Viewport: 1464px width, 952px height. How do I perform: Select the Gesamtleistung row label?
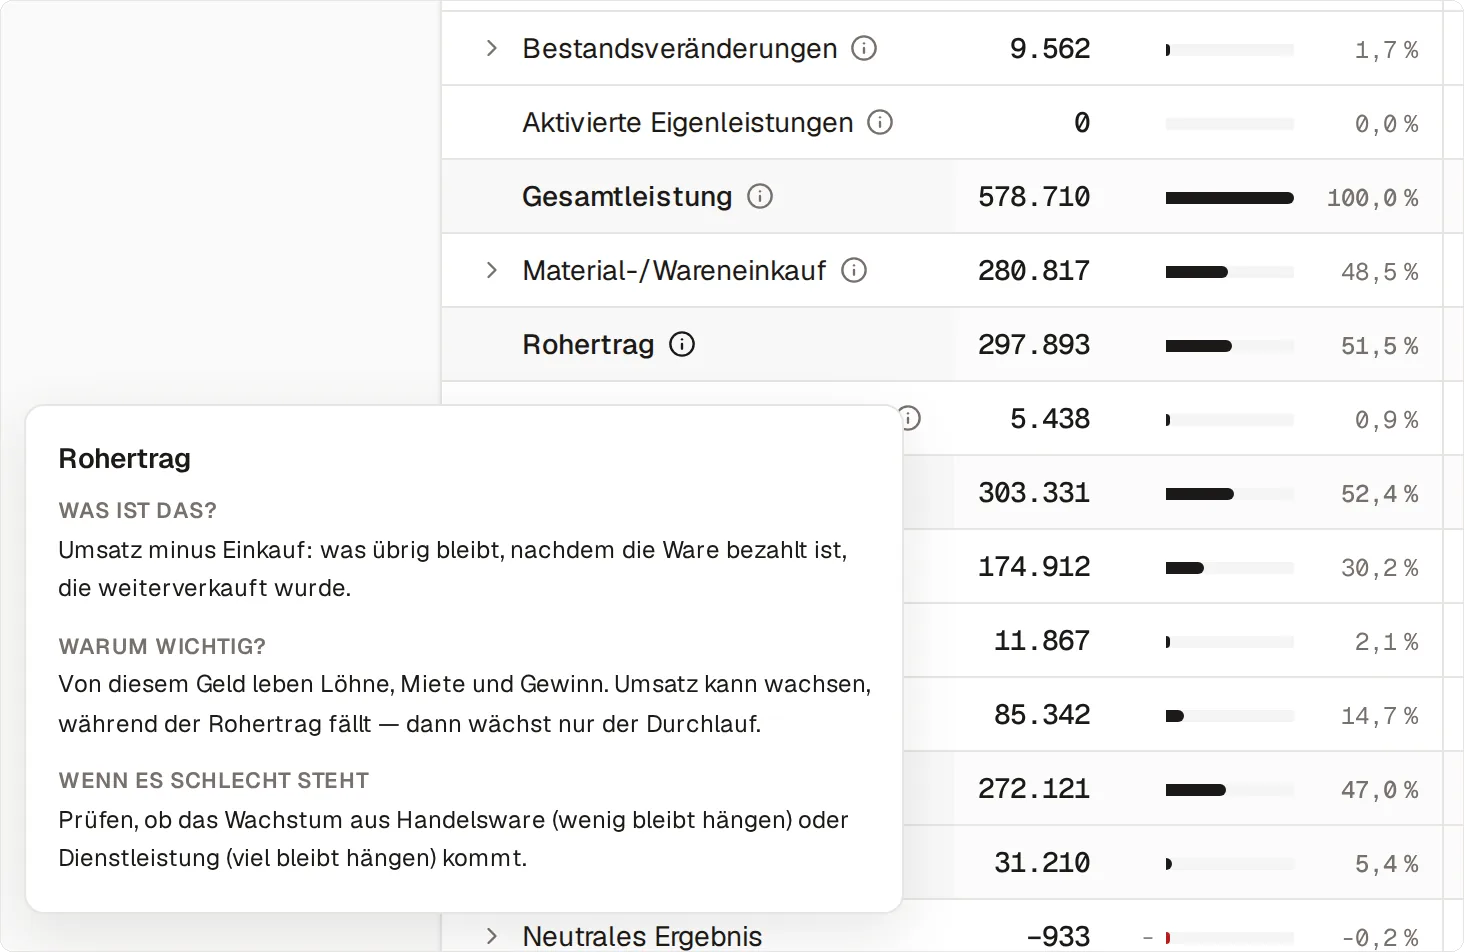tap(627, 196)
